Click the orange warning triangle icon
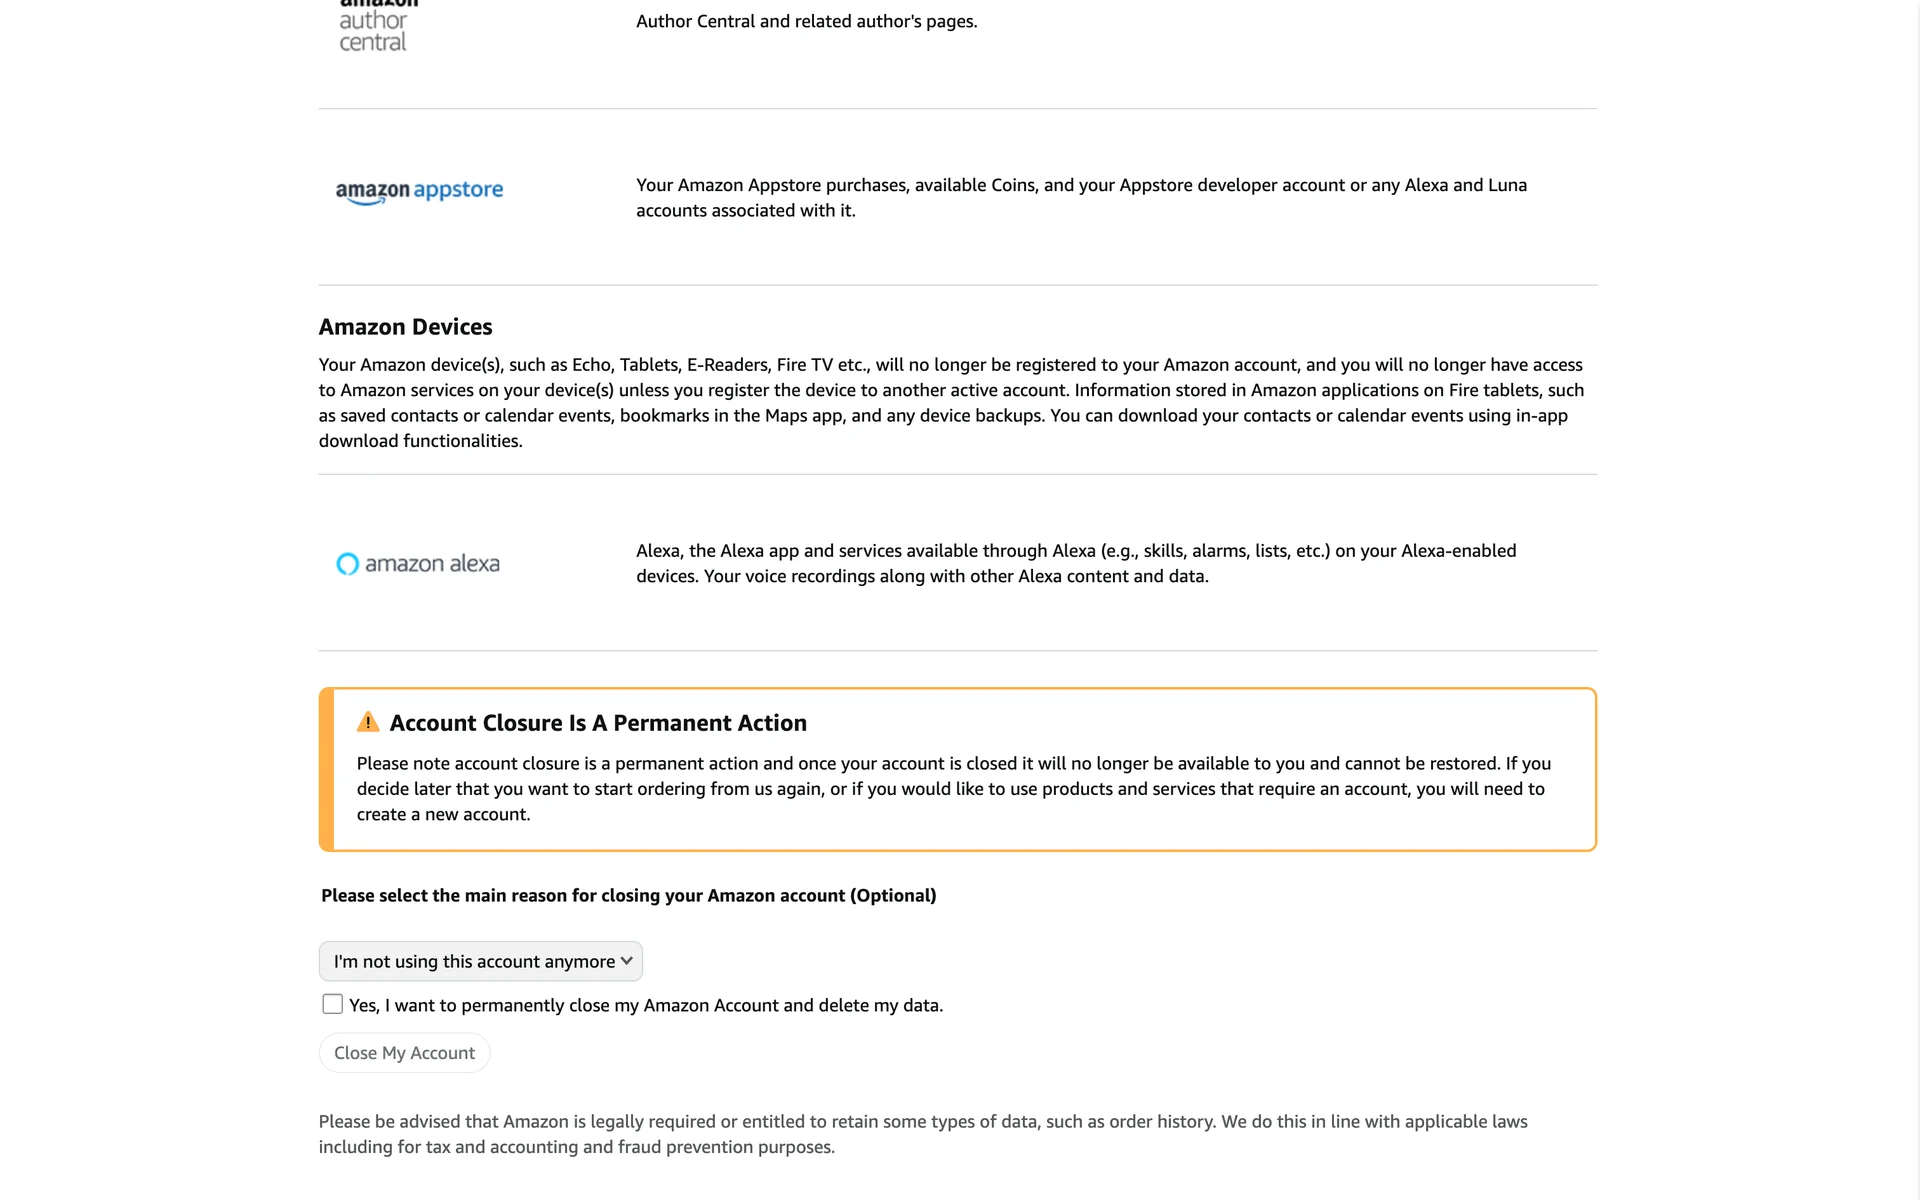 (368, 722)
